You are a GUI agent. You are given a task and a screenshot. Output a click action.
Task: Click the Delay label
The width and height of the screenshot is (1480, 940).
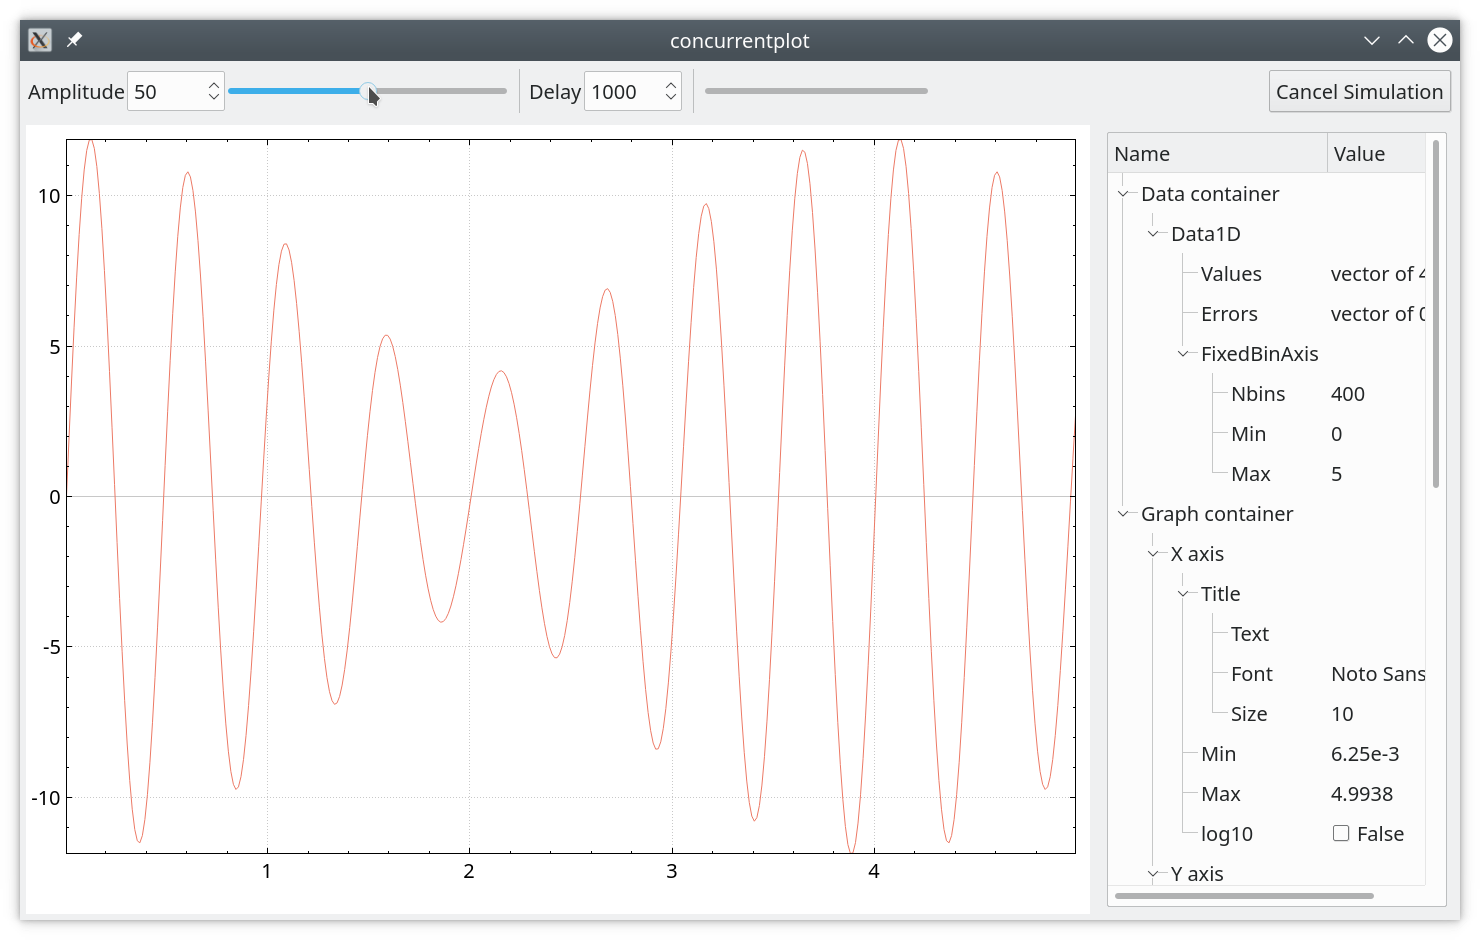coord(555,91)
